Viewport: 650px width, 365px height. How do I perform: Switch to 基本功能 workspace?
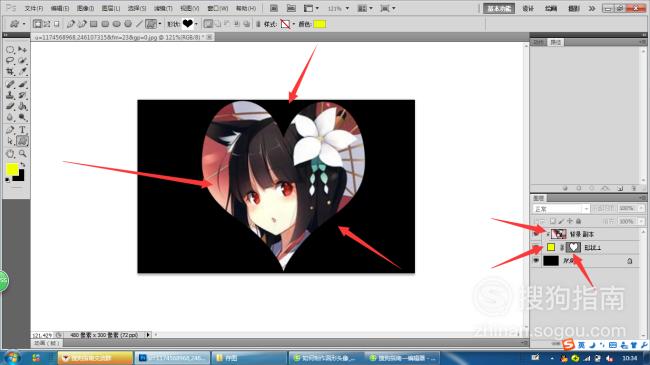click(499, 8)
